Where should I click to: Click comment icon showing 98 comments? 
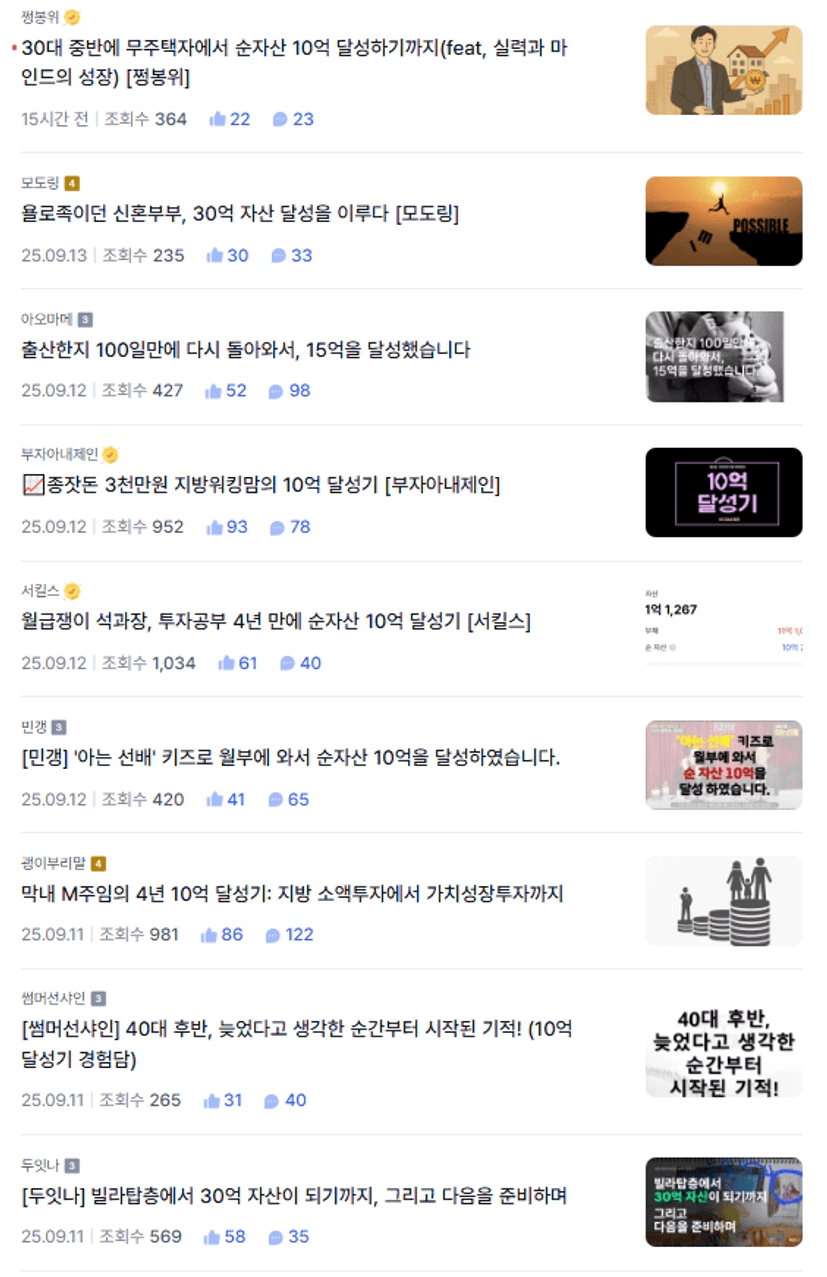[x=276, y=391]
